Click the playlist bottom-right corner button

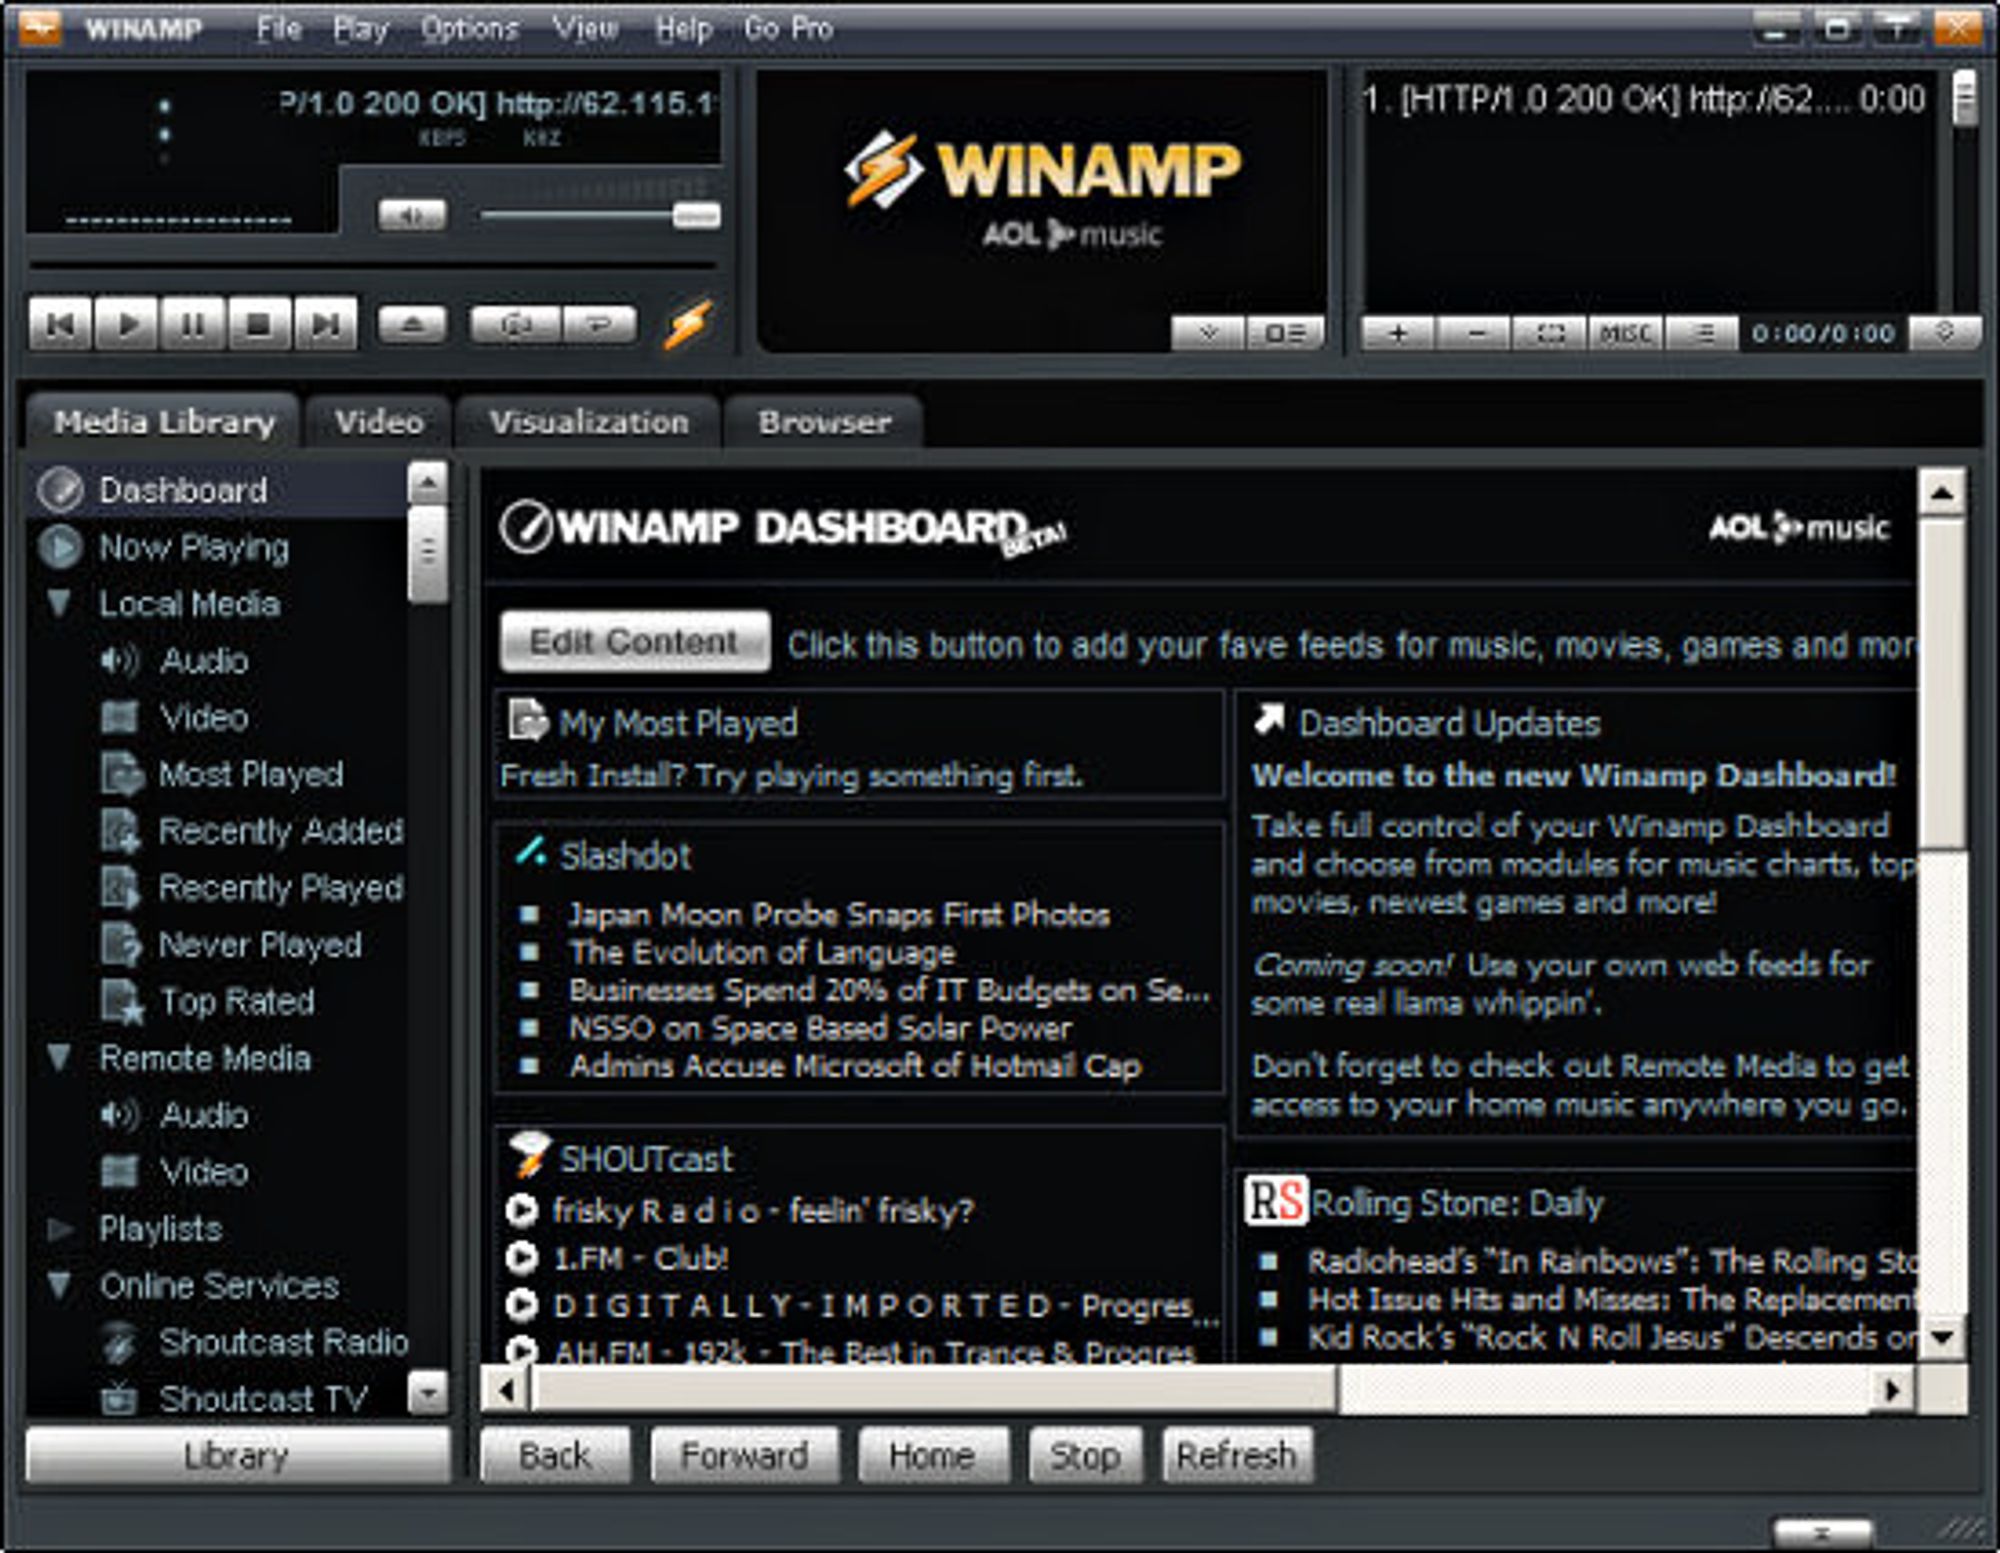pos(1944,333)
